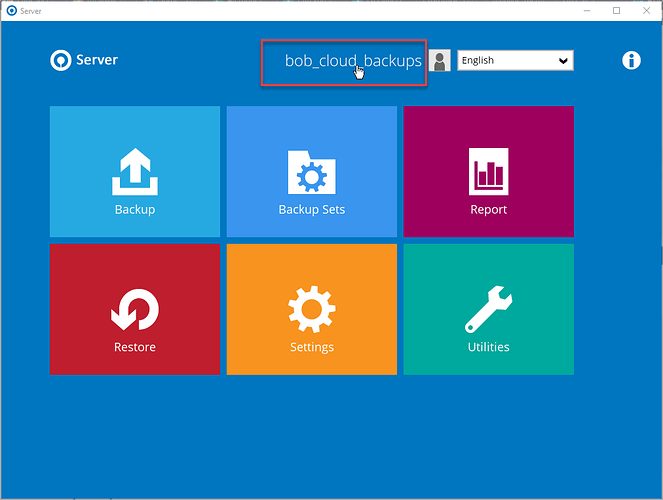Click the bob_cloud_backups username
Viewport: 663px width, 500px height.
[x=352, y=61]
